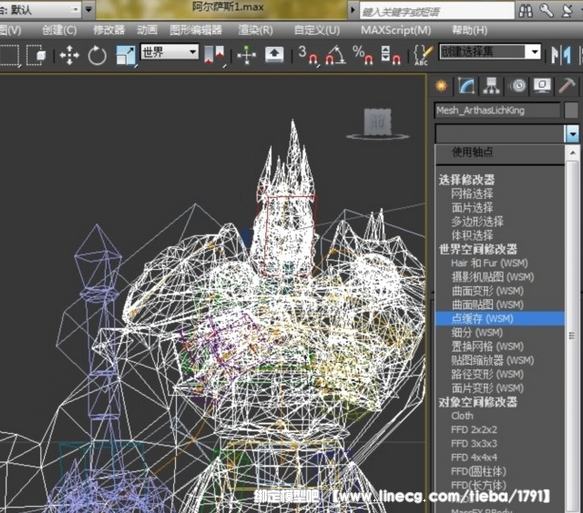Toggle the Spinner Snap button

(x=390, y=55)
